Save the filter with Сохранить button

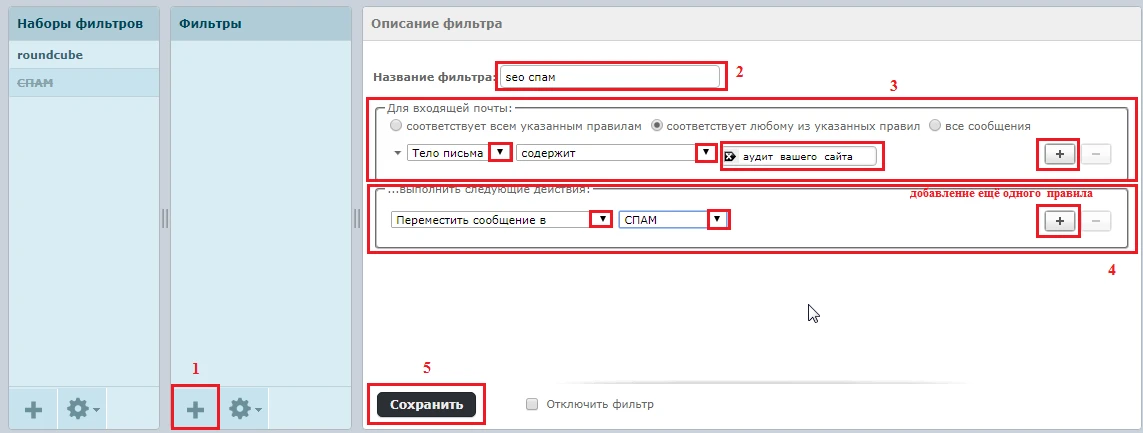coord(426,405)
